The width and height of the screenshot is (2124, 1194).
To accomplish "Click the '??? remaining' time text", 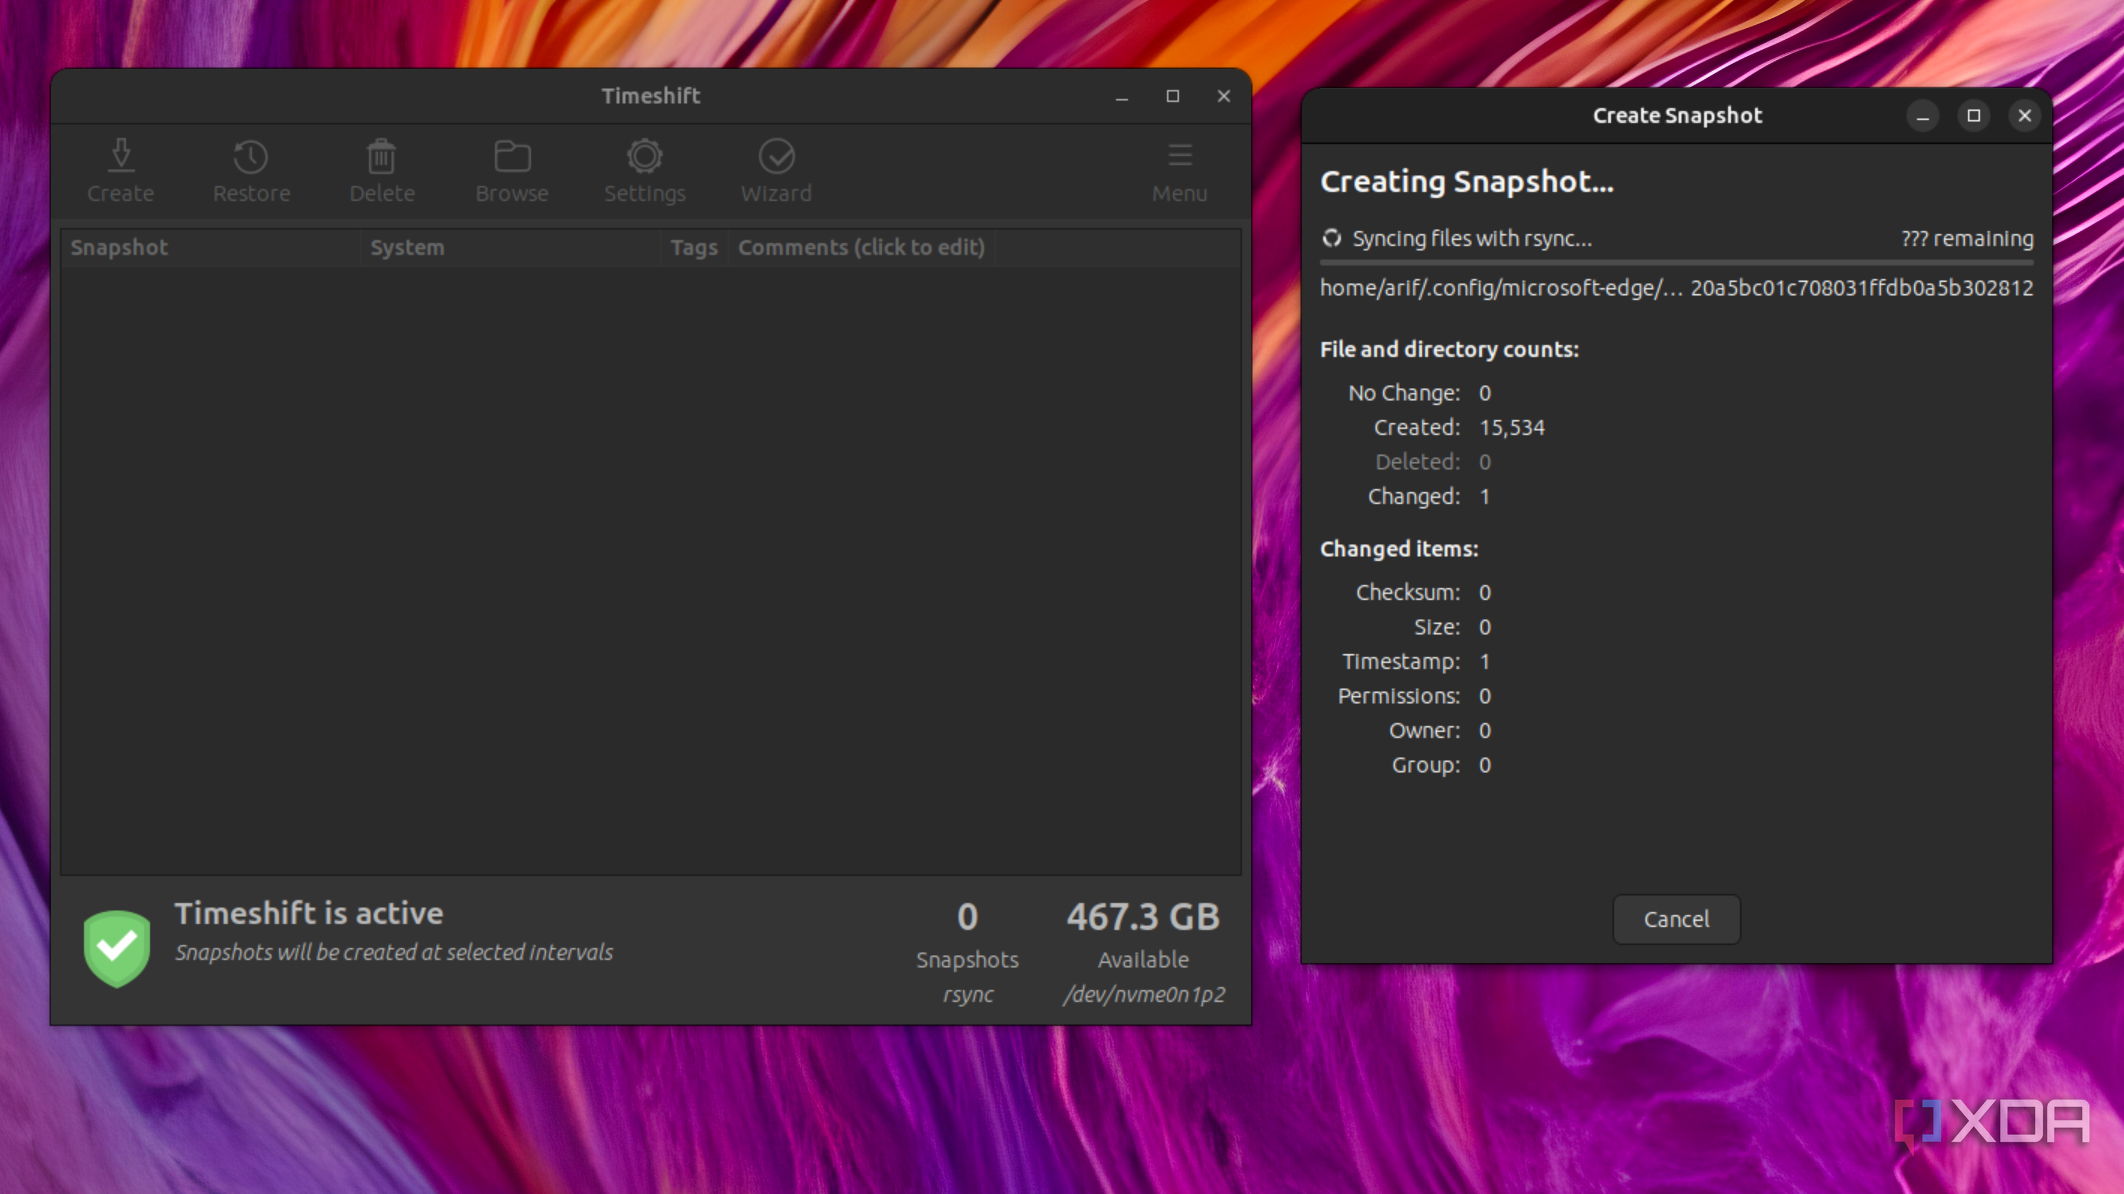I will 1967,238.
